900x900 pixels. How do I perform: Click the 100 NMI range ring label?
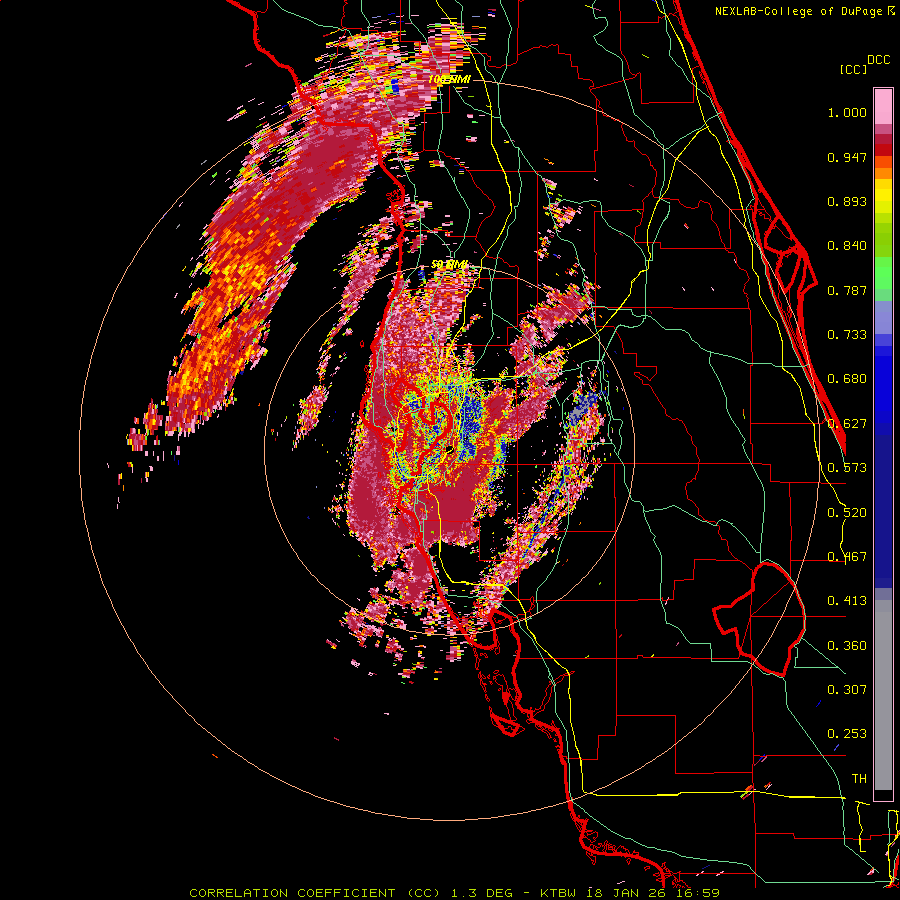(x=449, y=79)
